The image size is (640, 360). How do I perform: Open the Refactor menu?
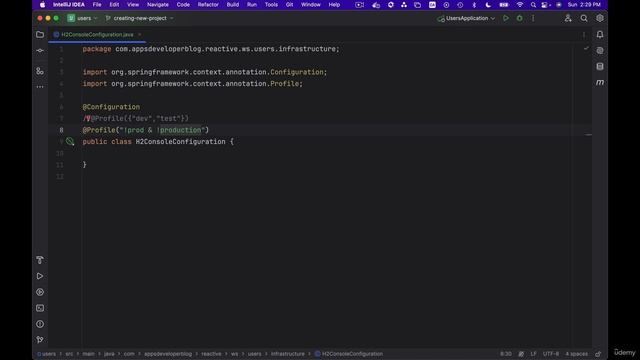[208, 5]
